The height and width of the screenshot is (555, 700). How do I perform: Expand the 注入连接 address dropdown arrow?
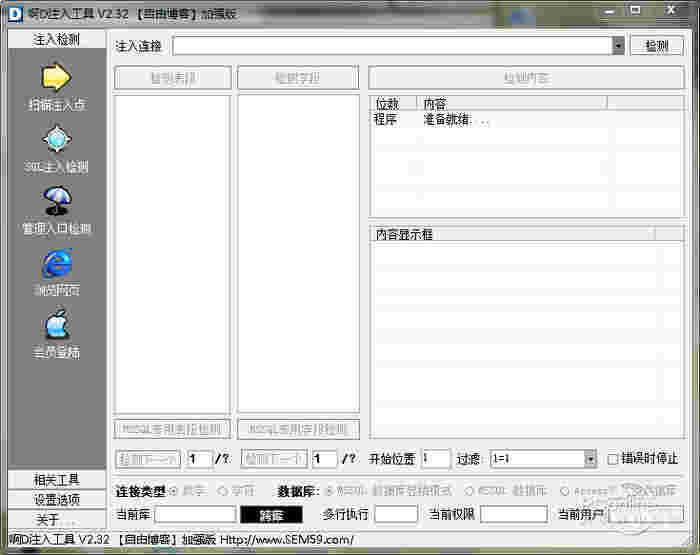click(618, 46)
